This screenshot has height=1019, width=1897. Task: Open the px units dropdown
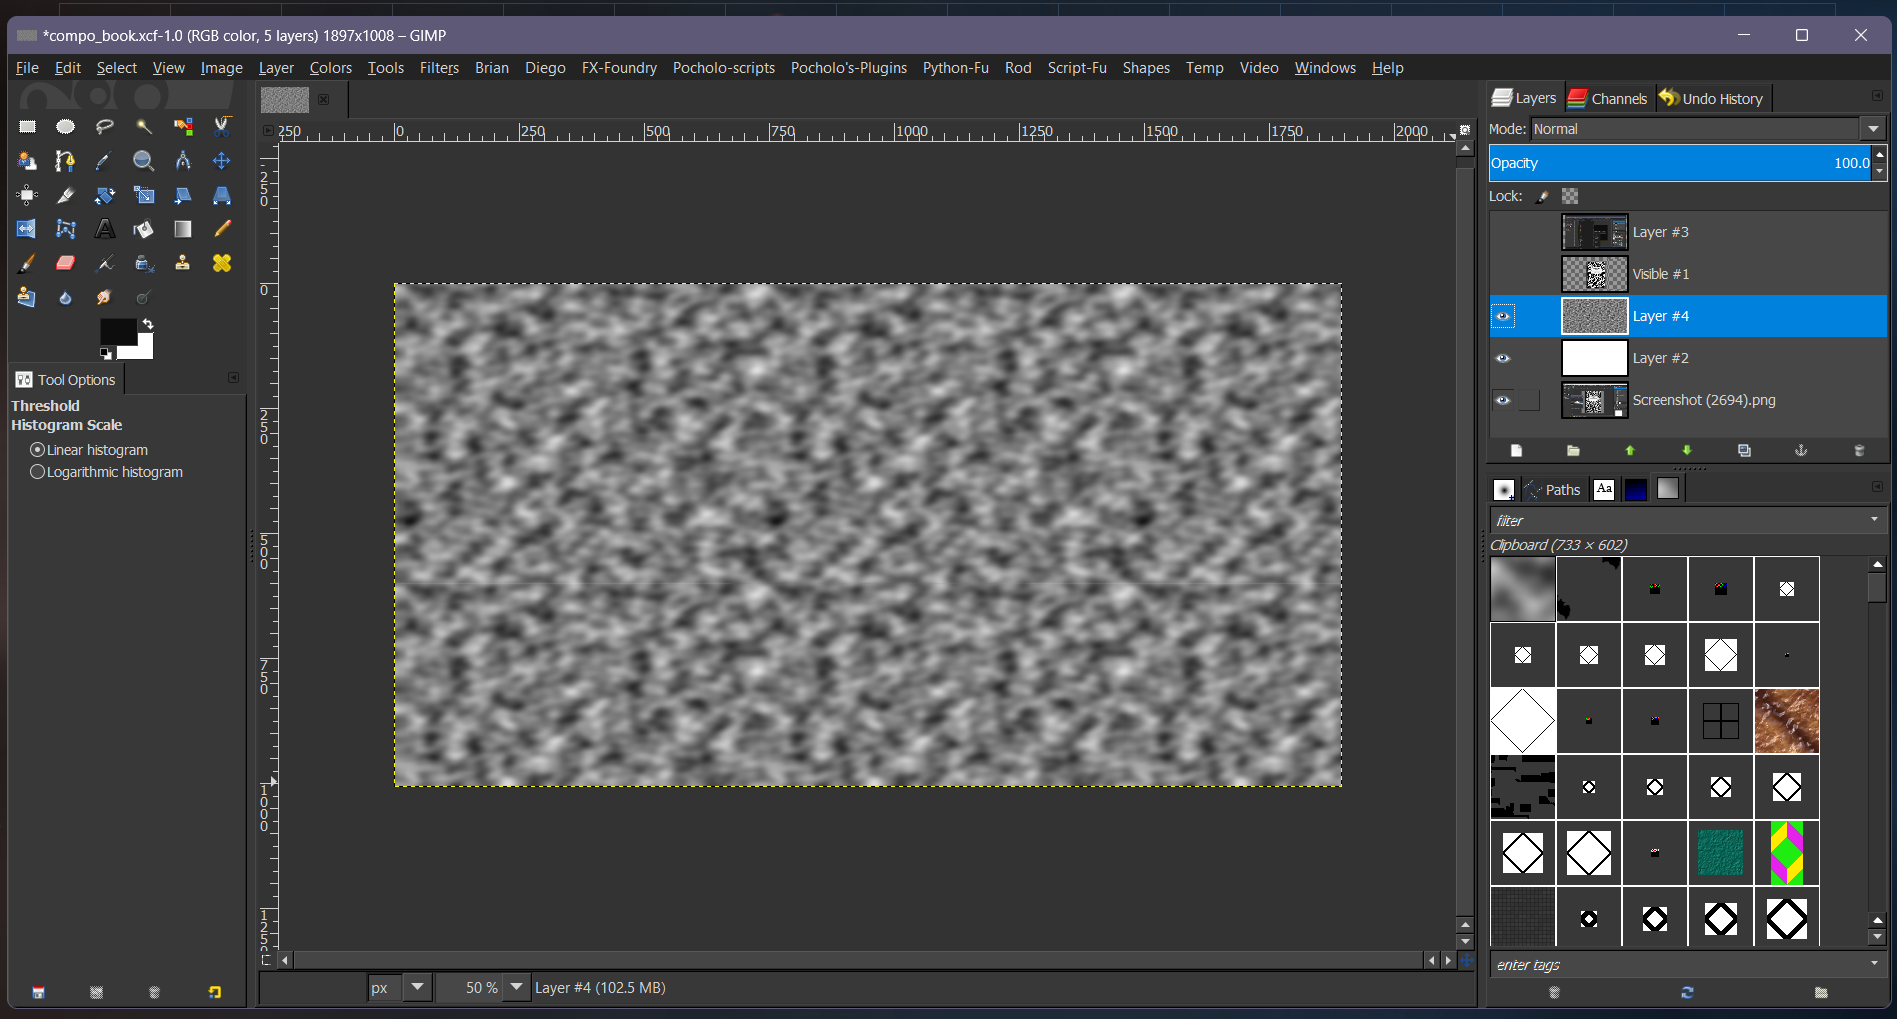(x=418, y=987)
